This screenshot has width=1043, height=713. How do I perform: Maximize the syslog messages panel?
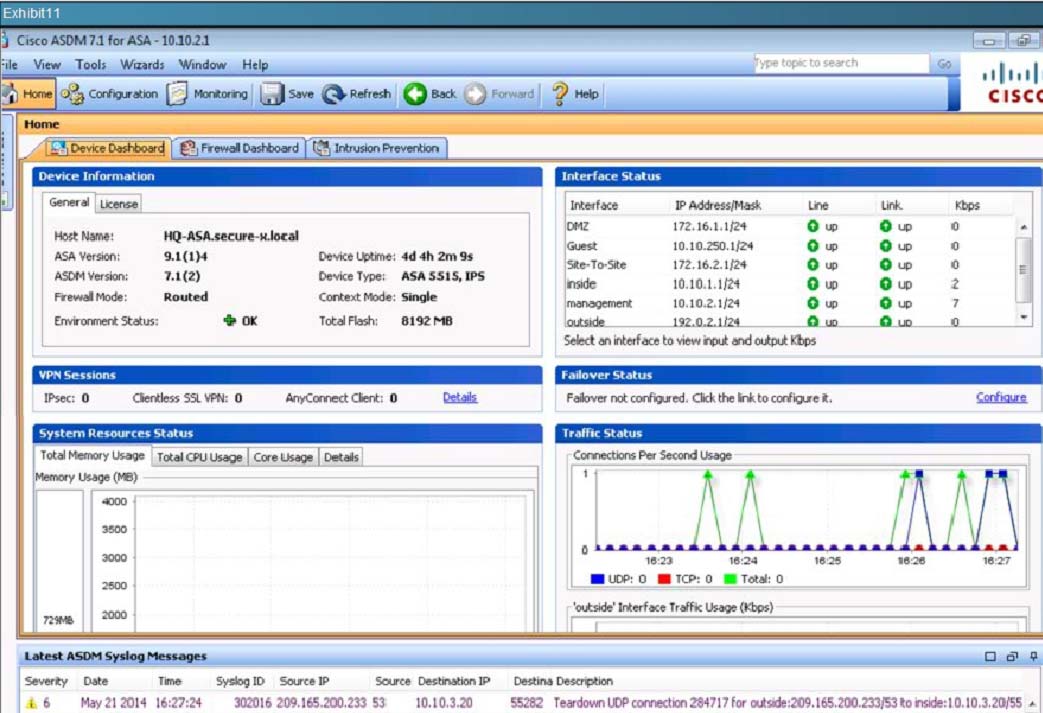(990, 656)
